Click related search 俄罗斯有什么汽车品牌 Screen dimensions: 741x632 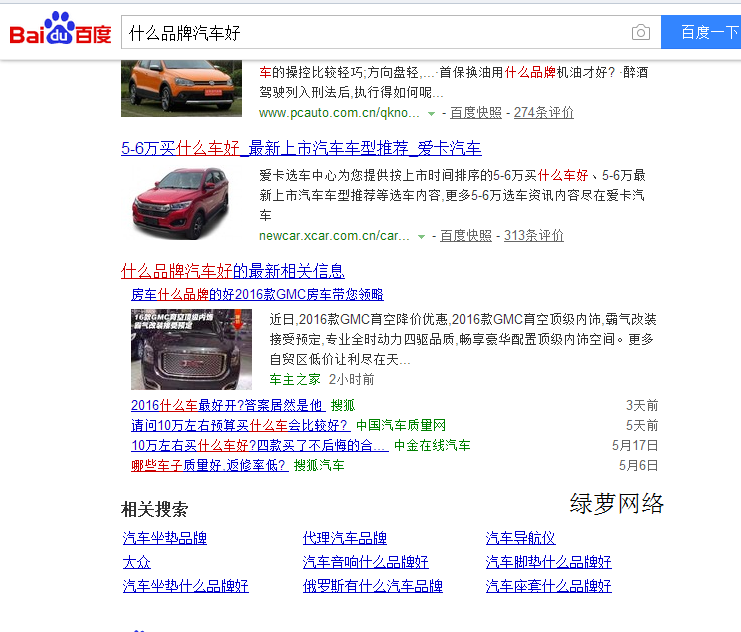point(372,586)
